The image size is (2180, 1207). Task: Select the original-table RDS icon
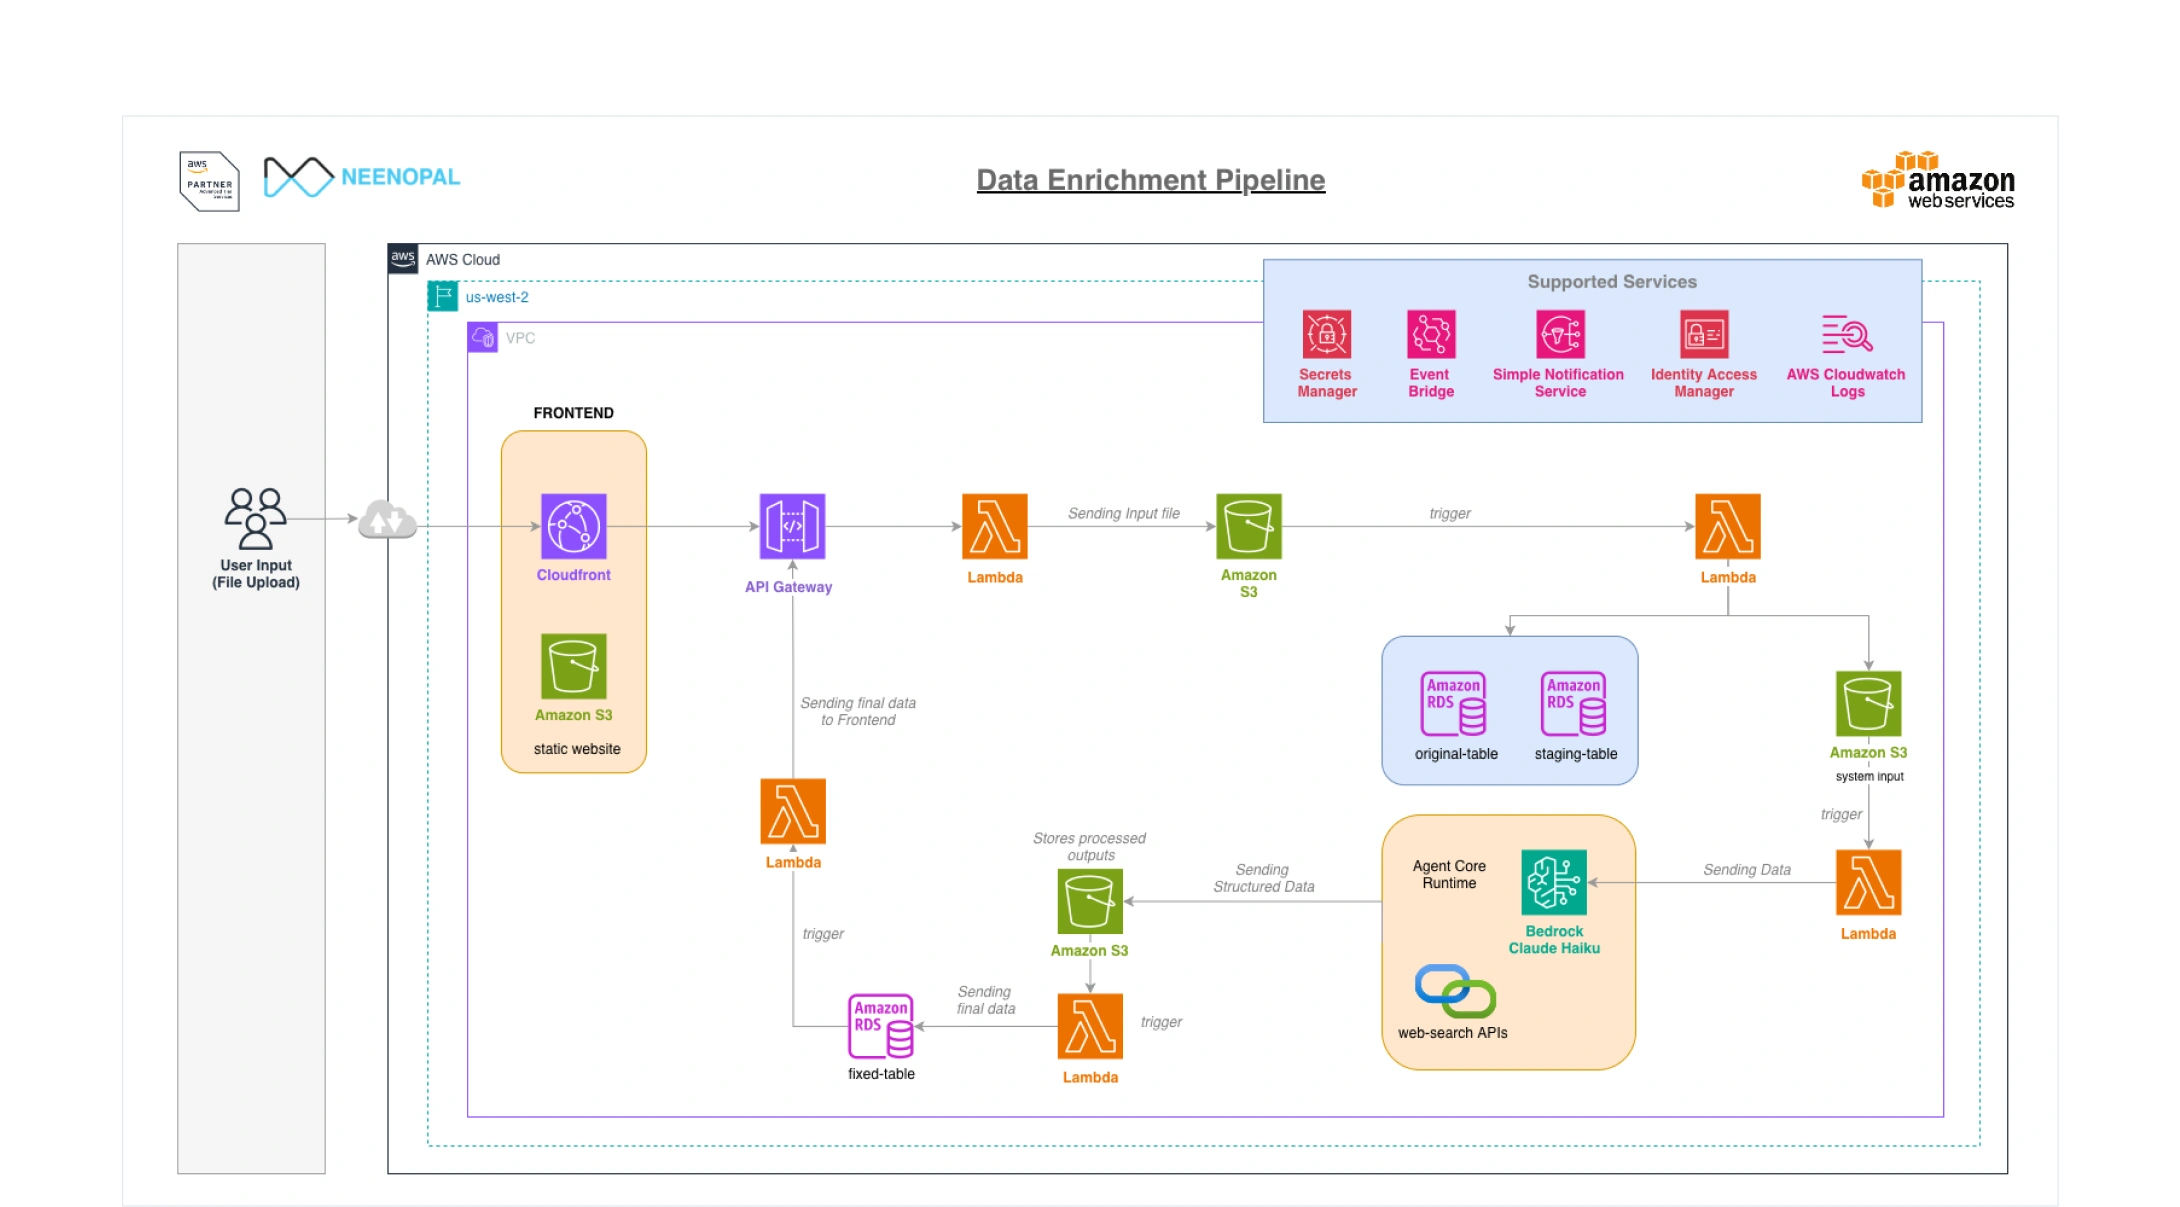[x=1453, y=703]
